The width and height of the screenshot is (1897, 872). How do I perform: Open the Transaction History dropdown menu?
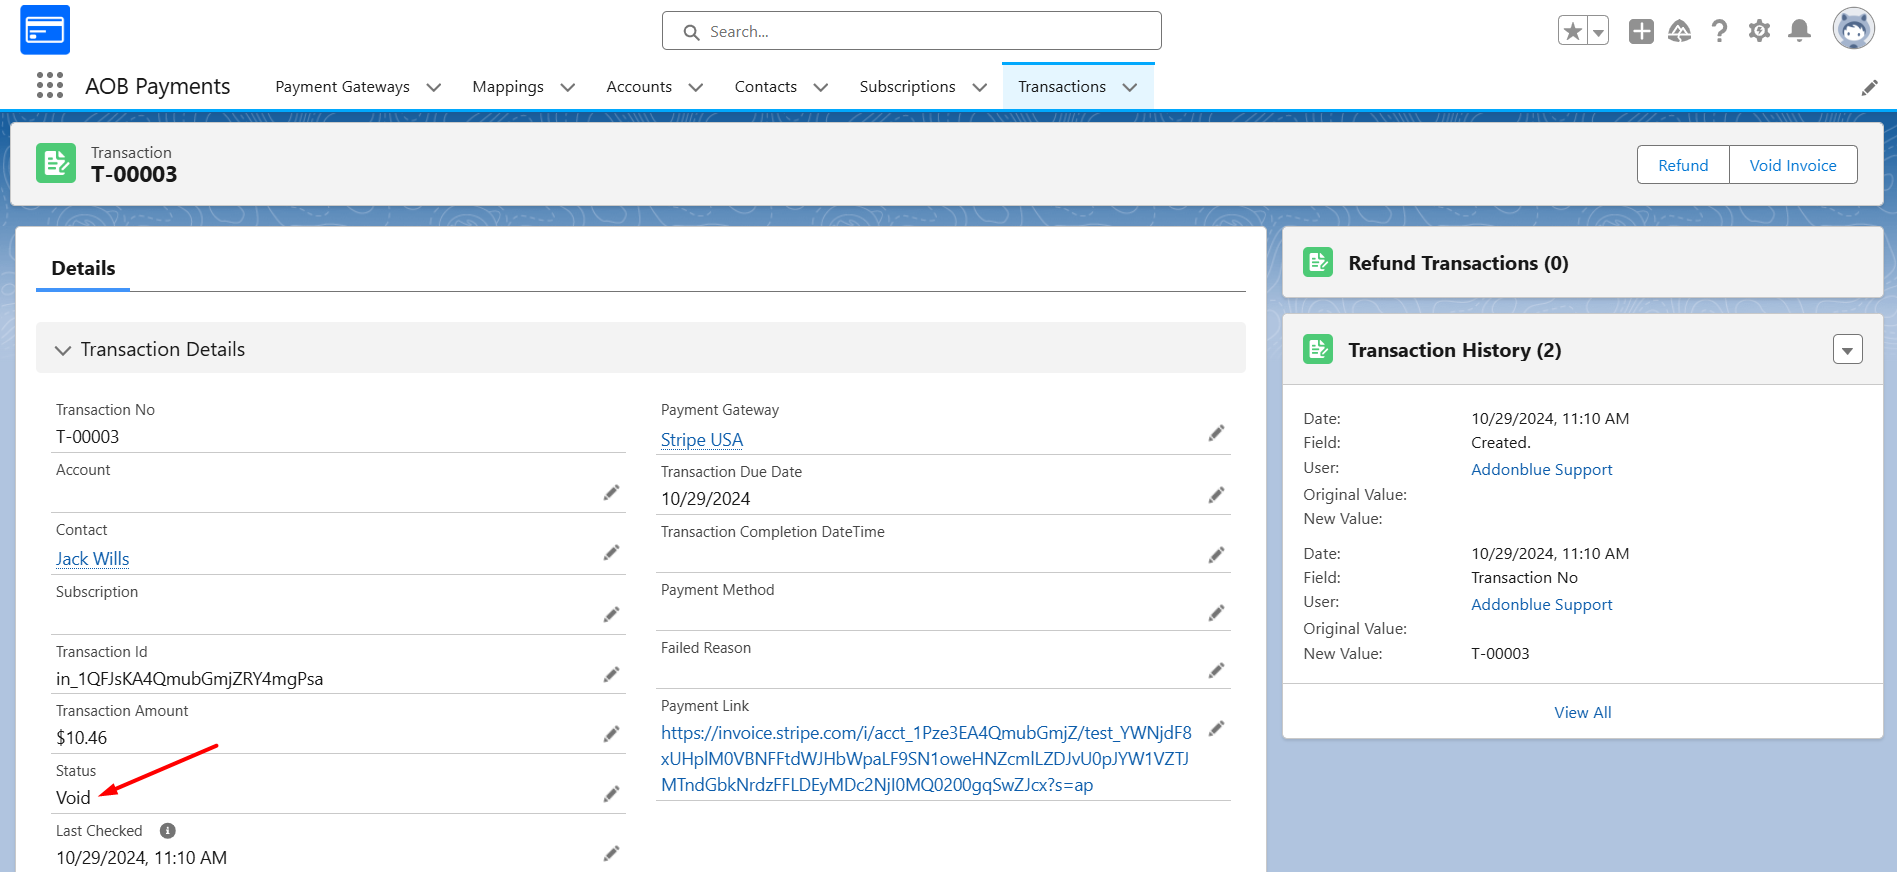point(1847,350)
